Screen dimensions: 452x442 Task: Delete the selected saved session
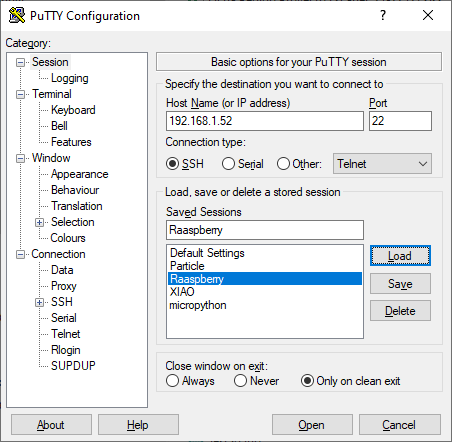[400, 311]
